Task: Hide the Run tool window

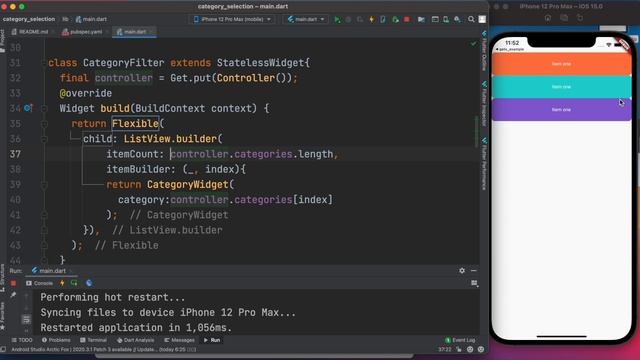Action: point(473,271)
